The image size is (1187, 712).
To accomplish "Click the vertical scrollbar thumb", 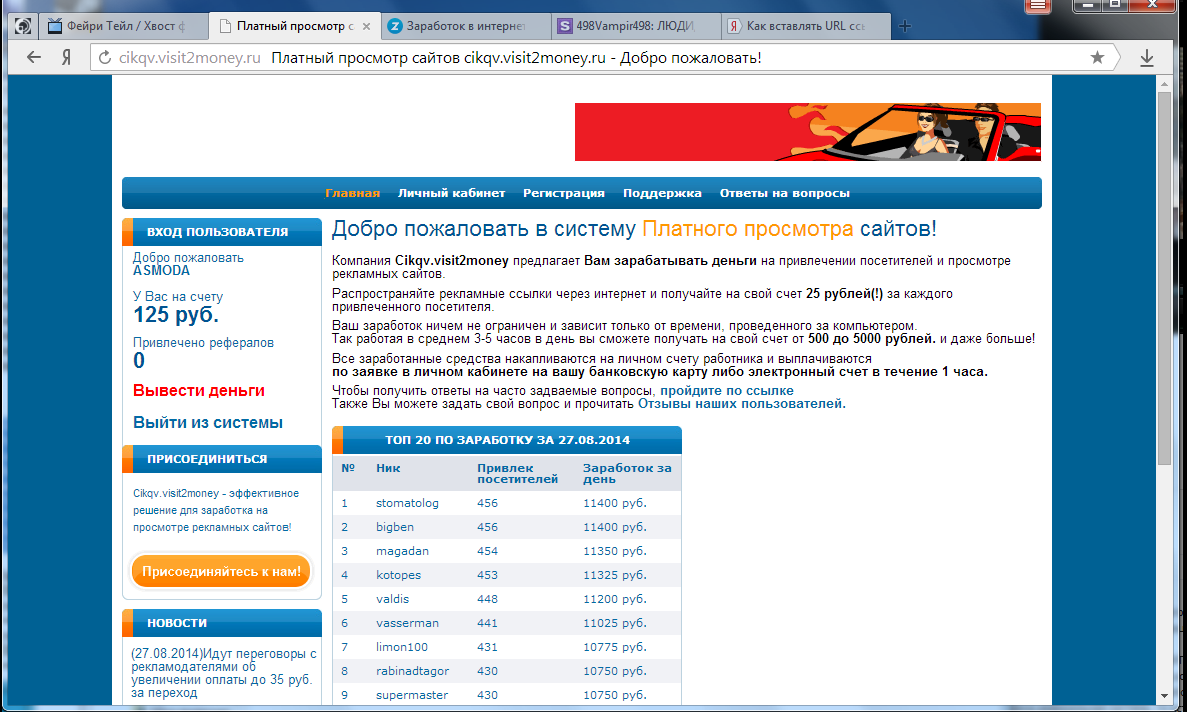I will pyautogui.click(x=1164, y=278).
